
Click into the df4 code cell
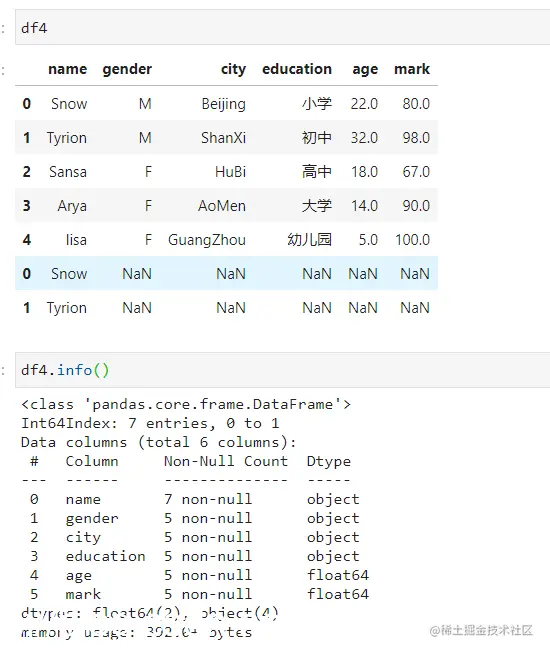tap(282, 28)
